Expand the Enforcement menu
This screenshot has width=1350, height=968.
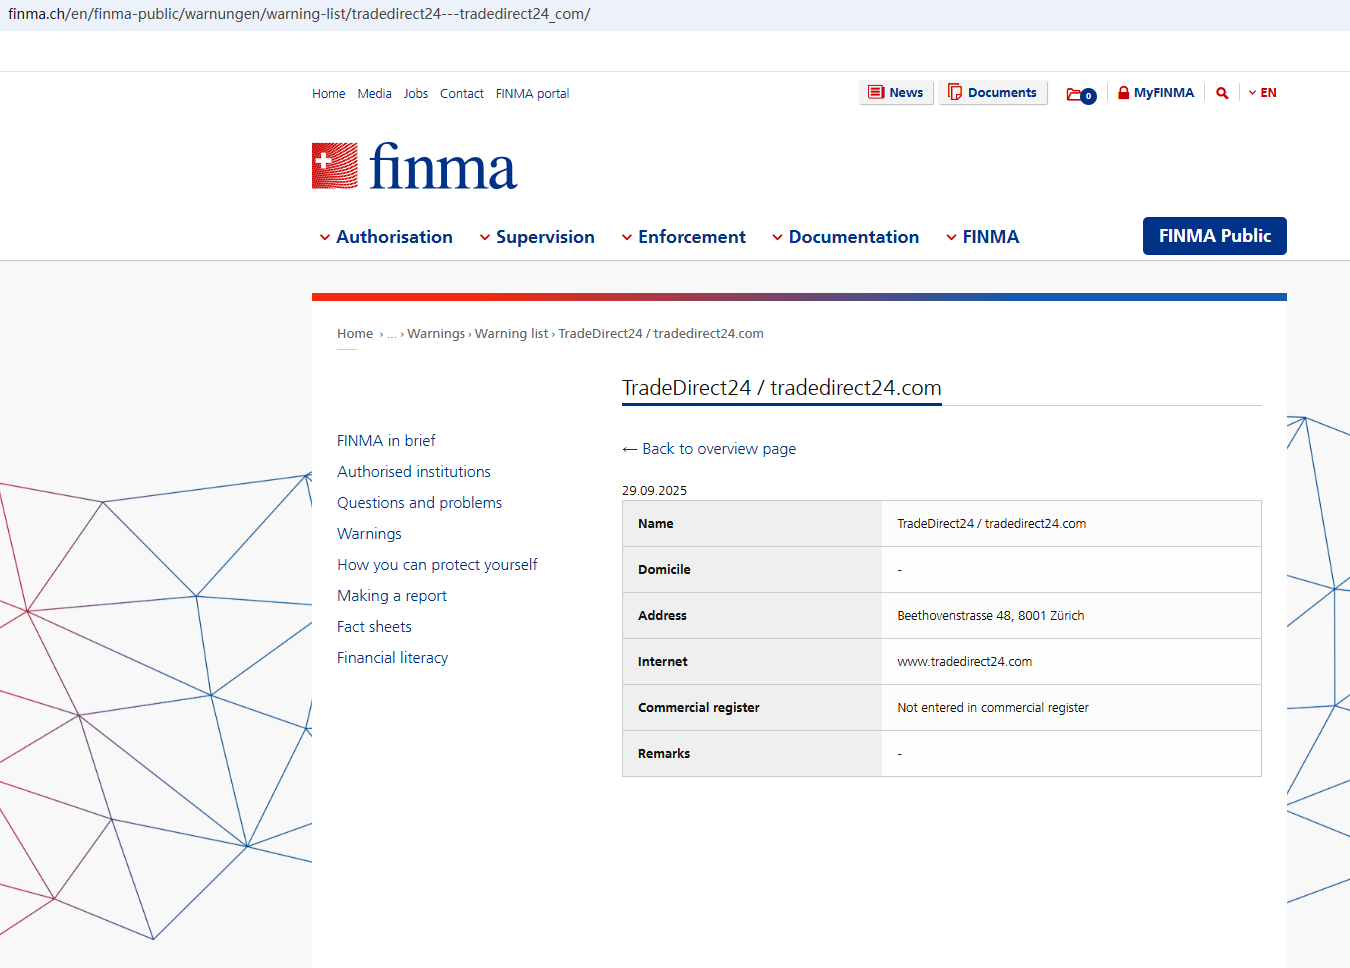tap(684, 237)
